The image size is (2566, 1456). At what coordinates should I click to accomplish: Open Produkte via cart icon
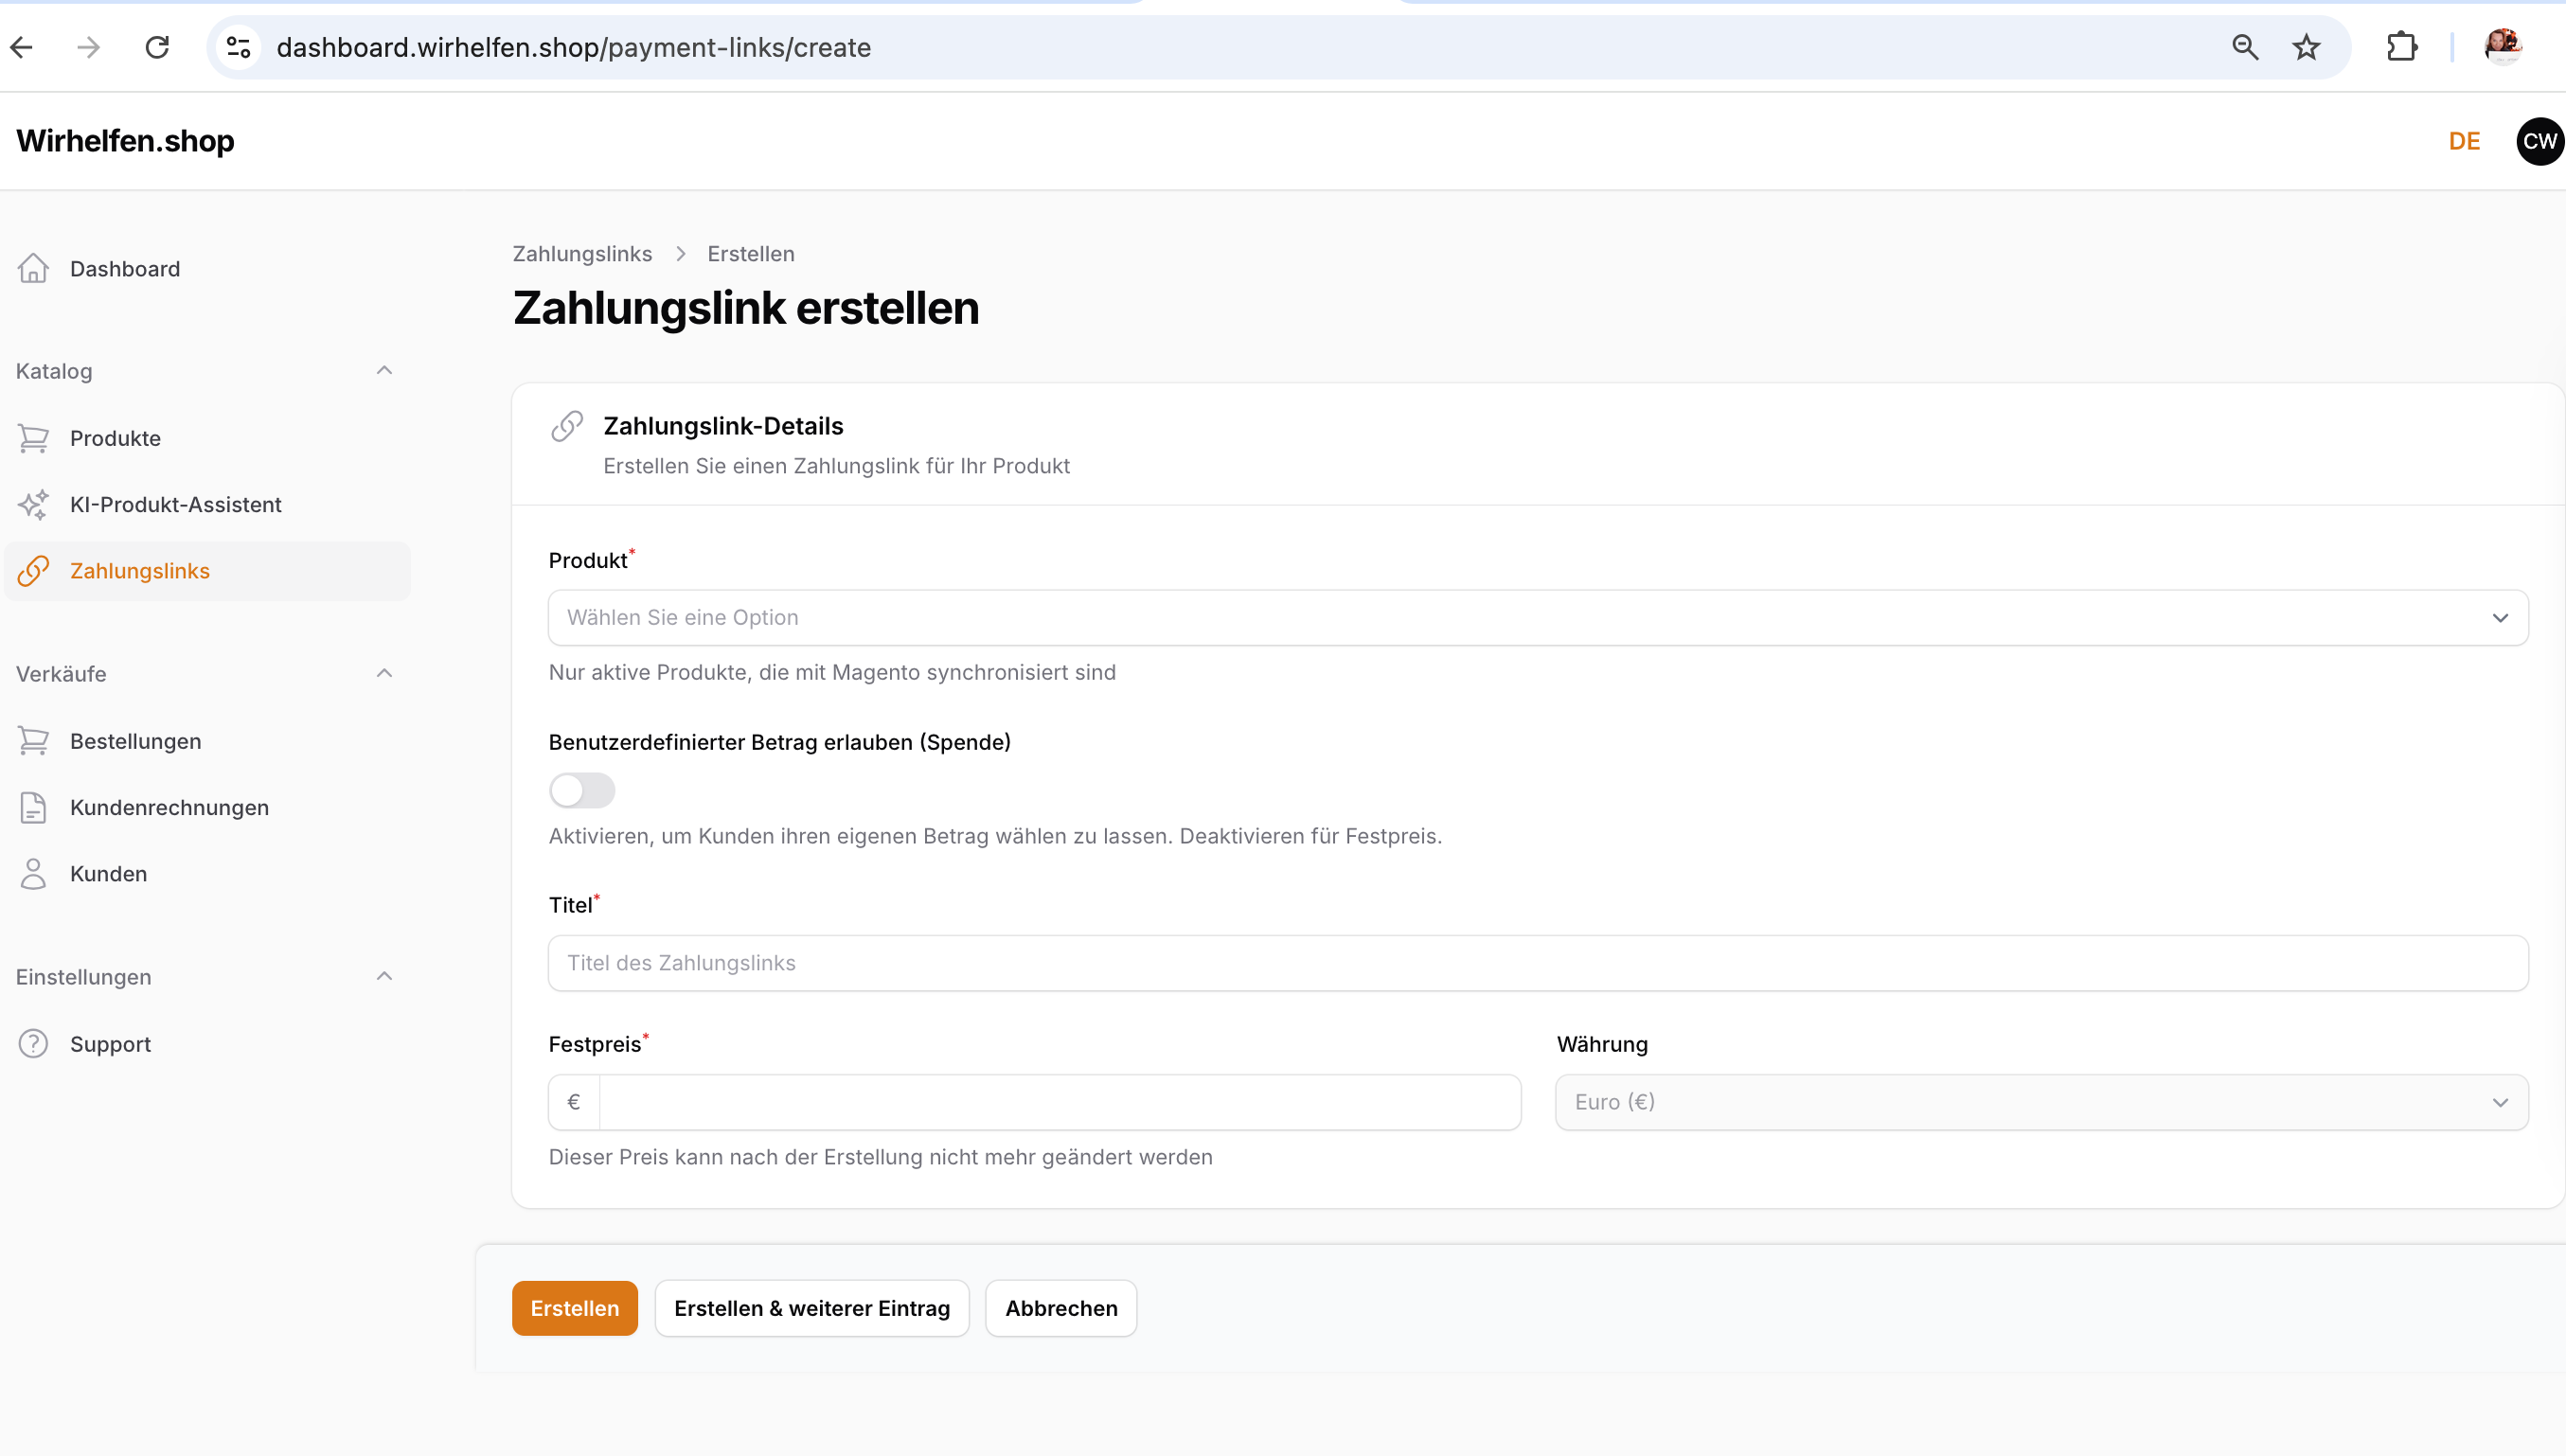coord(33,438)
